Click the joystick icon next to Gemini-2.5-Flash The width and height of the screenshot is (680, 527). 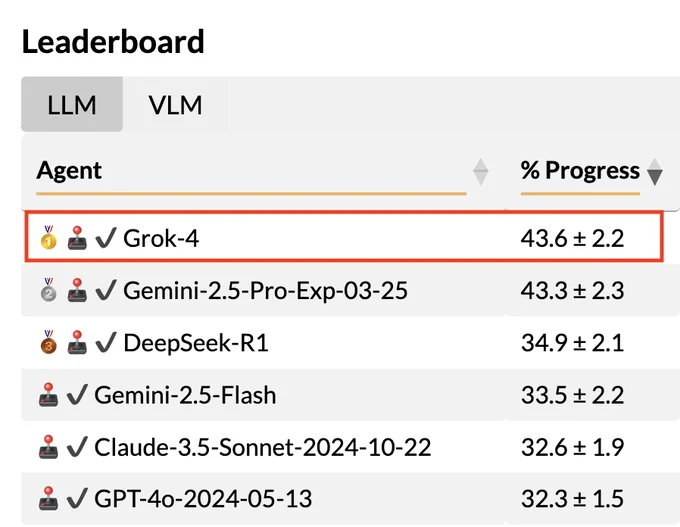point(48,395)
